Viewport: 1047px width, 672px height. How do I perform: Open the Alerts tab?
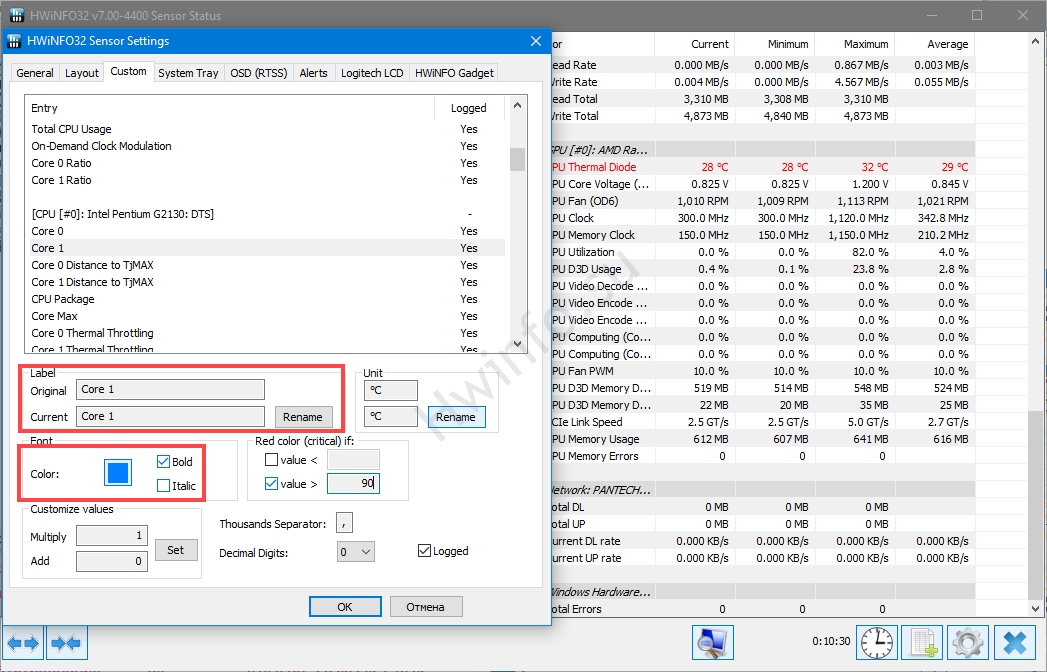pyautogui.click(x=313, y=73)
